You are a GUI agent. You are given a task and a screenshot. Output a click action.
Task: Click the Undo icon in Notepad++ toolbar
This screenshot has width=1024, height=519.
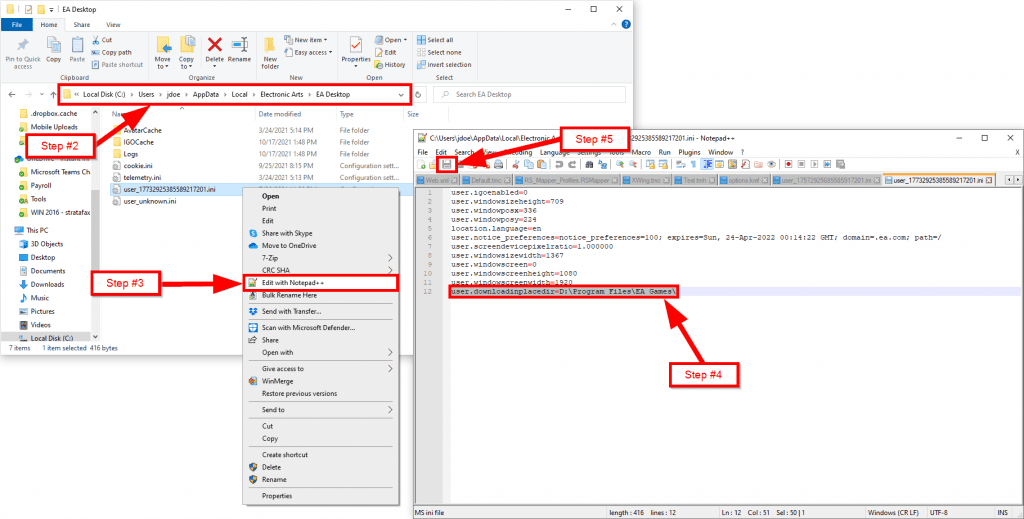[x=558, y=165]
